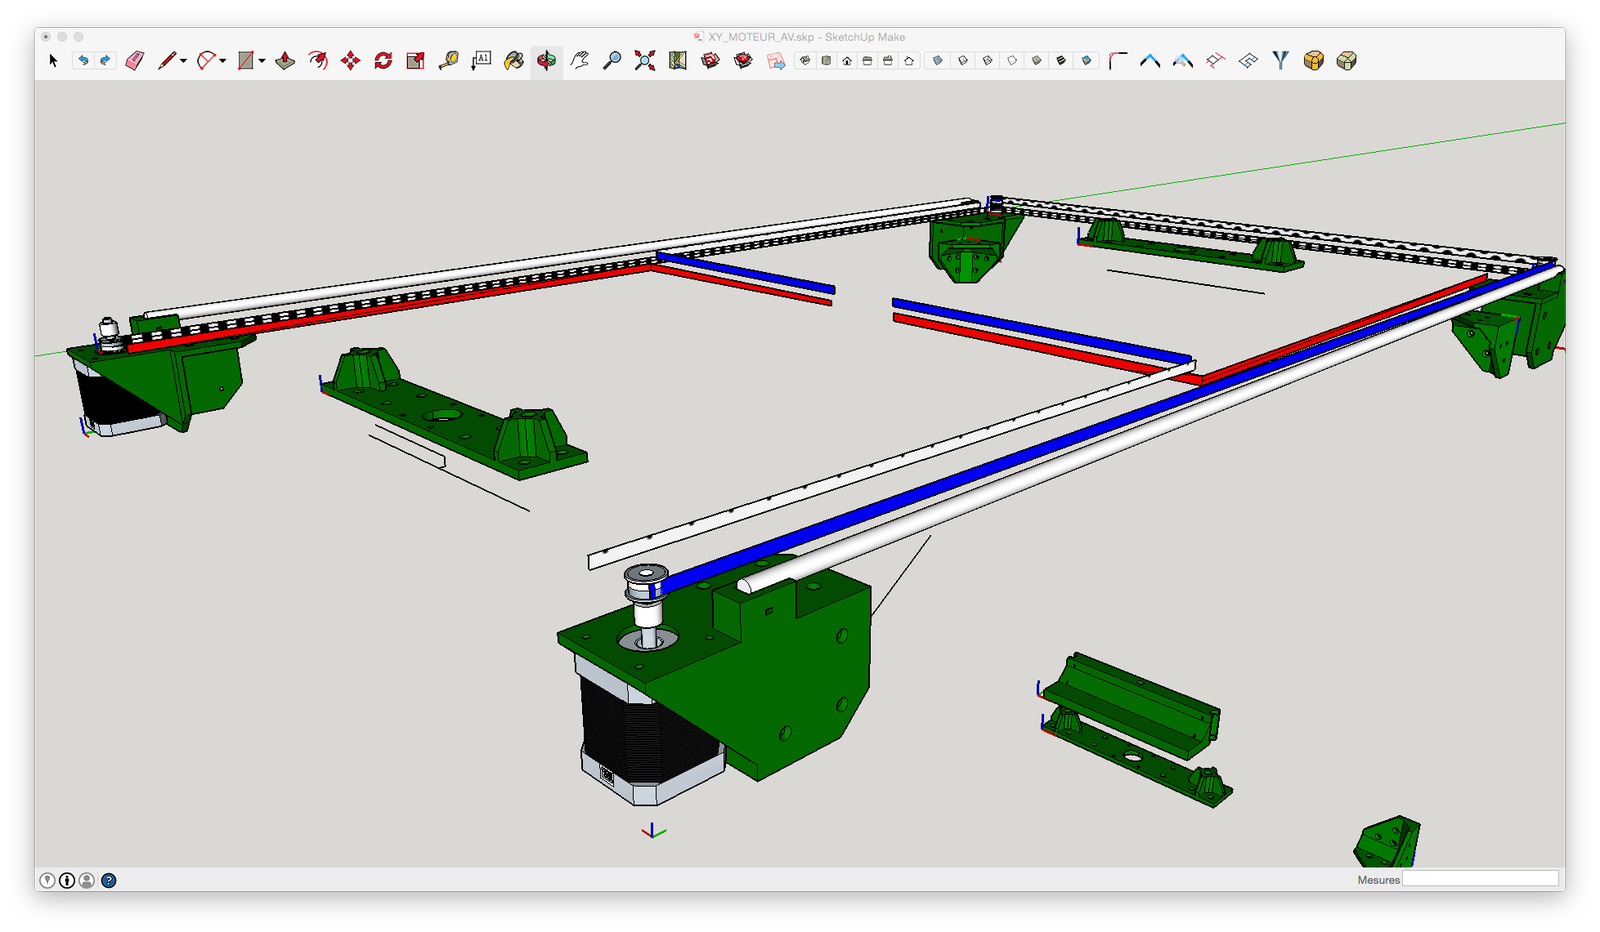Switch to Front view house icon

pos(847,61)
